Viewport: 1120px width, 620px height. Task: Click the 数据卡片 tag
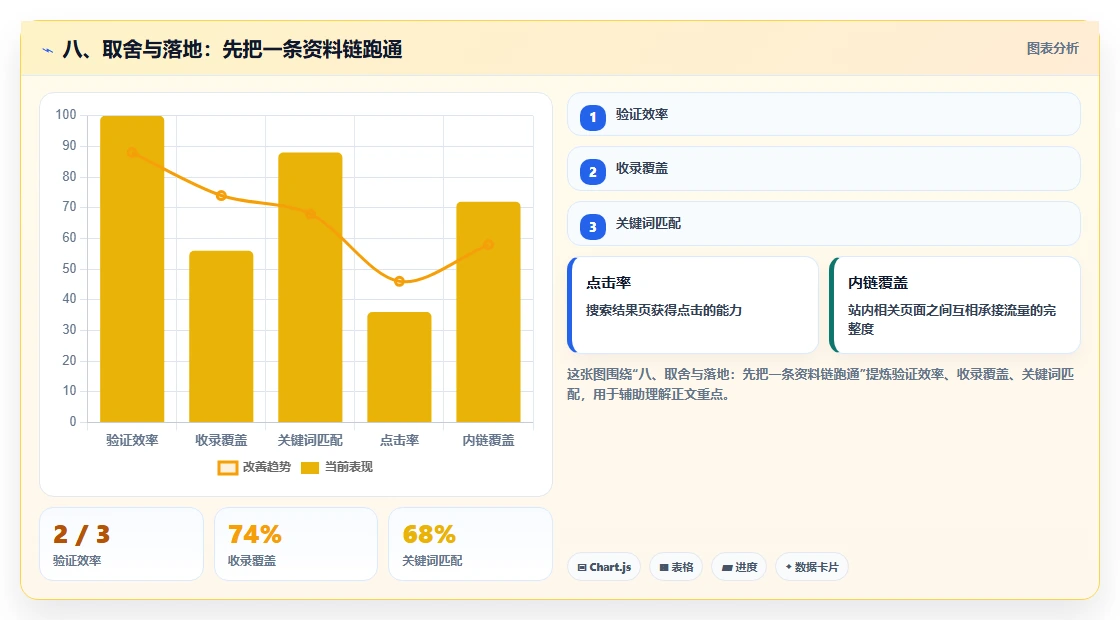[812, 567]
